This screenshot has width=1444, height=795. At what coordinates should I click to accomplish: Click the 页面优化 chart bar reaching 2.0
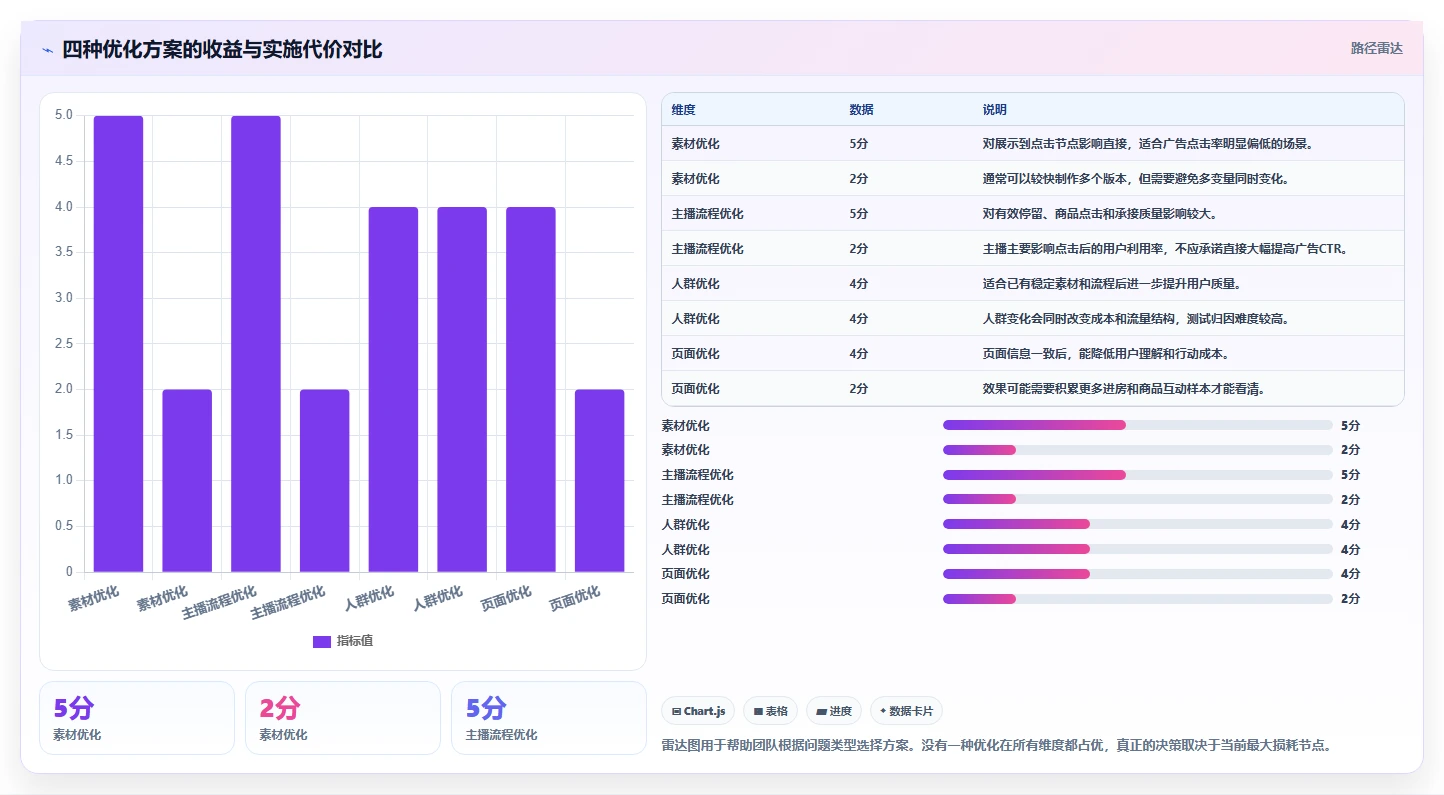[600, 481]
